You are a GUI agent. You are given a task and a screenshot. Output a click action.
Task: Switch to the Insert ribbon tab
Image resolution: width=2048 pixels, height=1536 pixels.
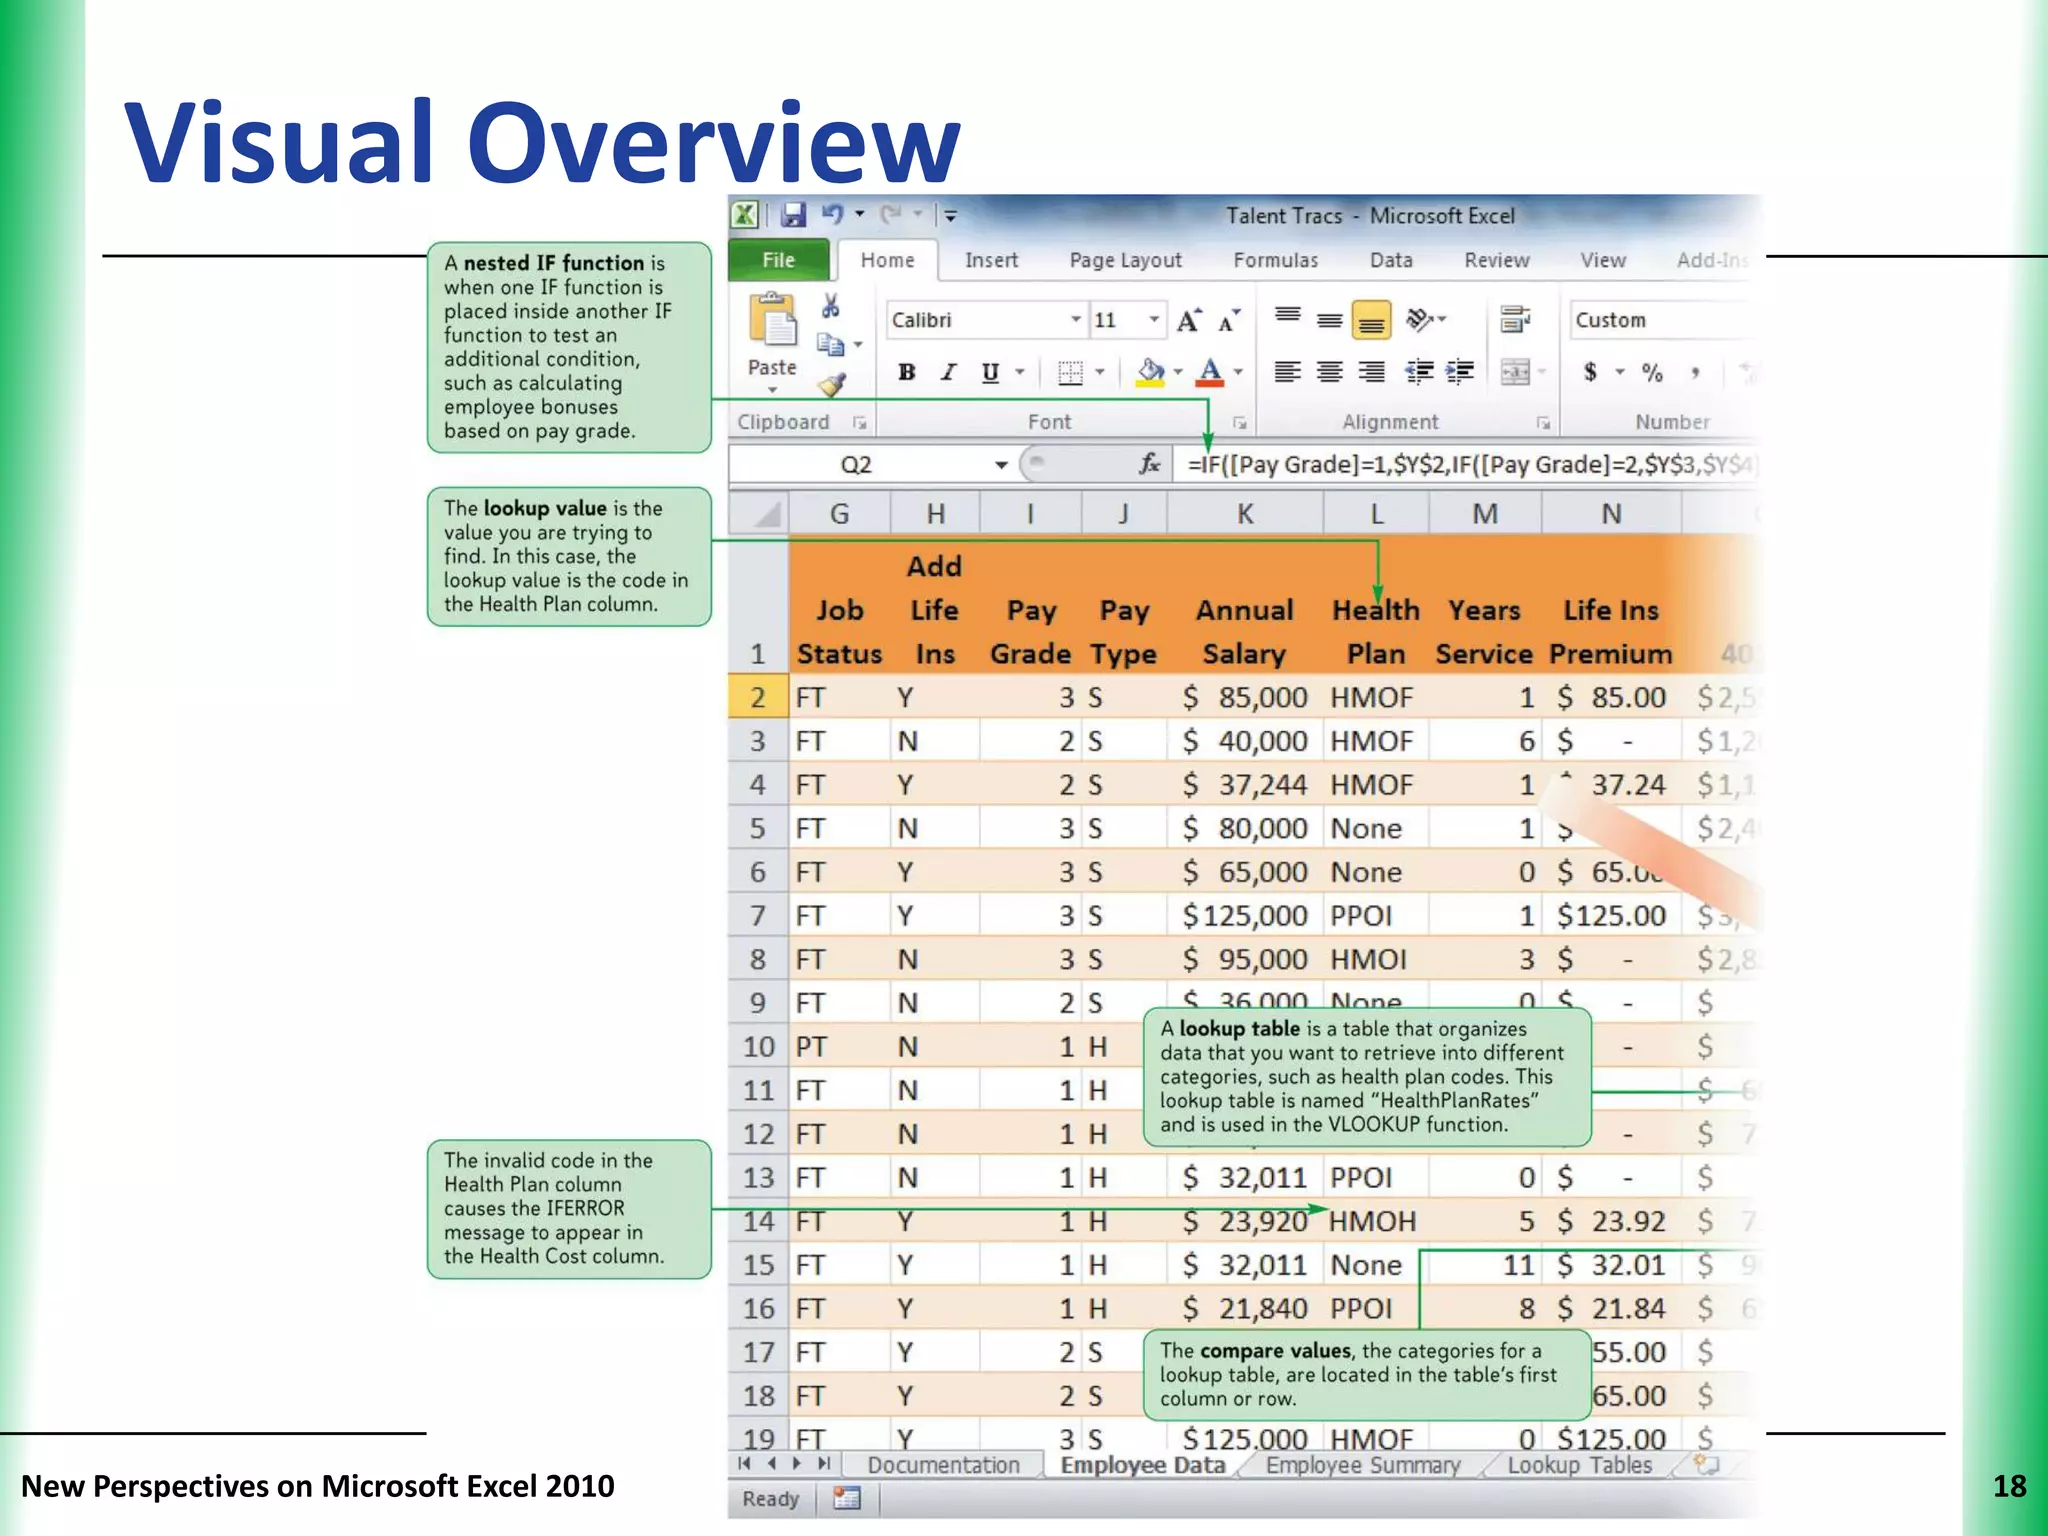991,260
